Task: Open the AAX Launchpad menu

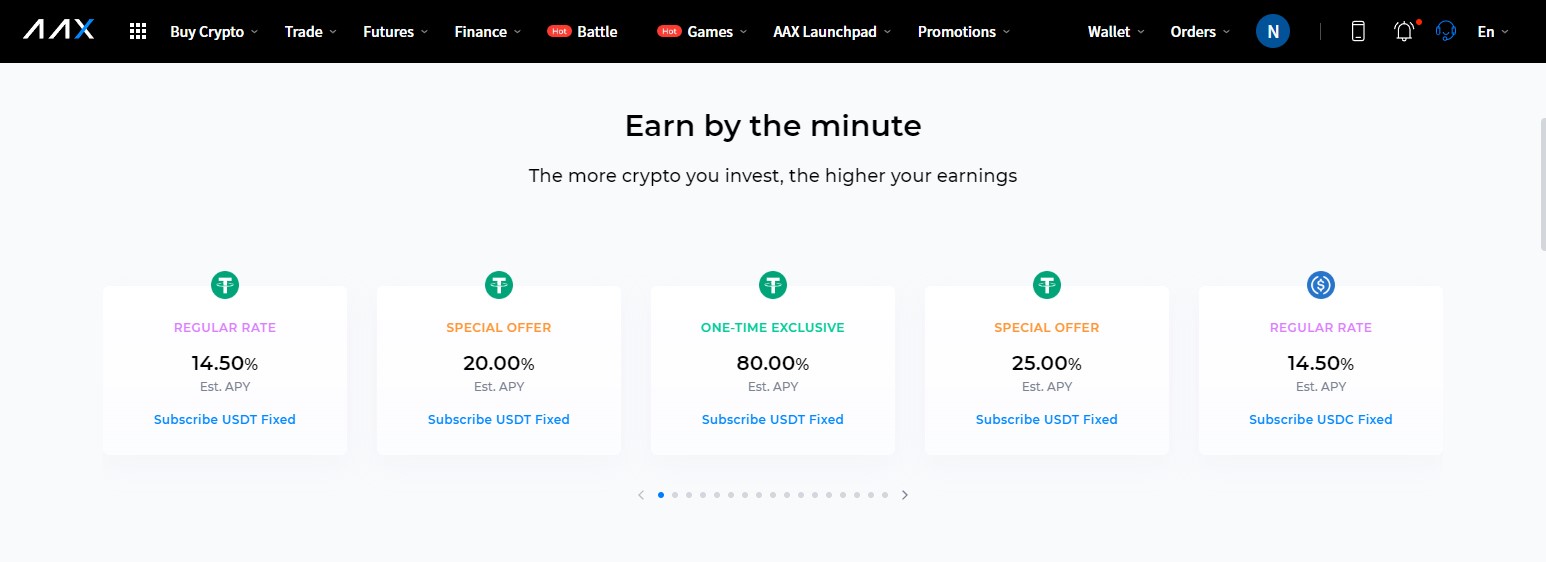Action: [x=832, y=31]
